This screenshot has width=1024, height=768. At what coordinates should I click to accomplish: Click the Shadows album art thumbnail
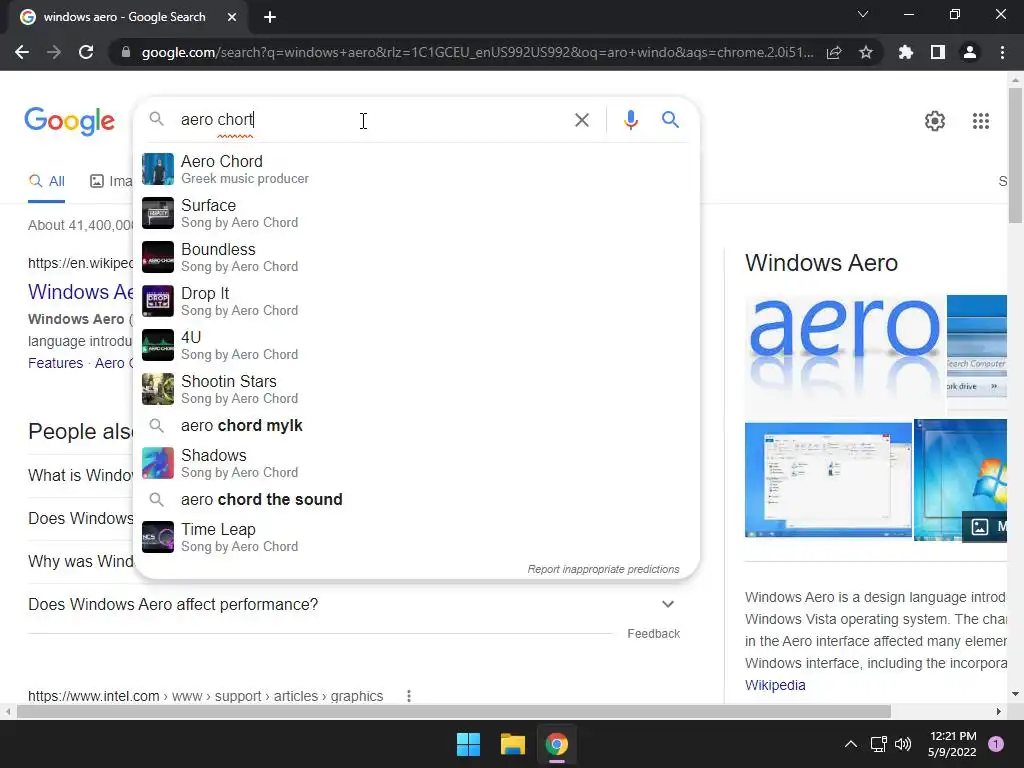[x=158, y=463]
